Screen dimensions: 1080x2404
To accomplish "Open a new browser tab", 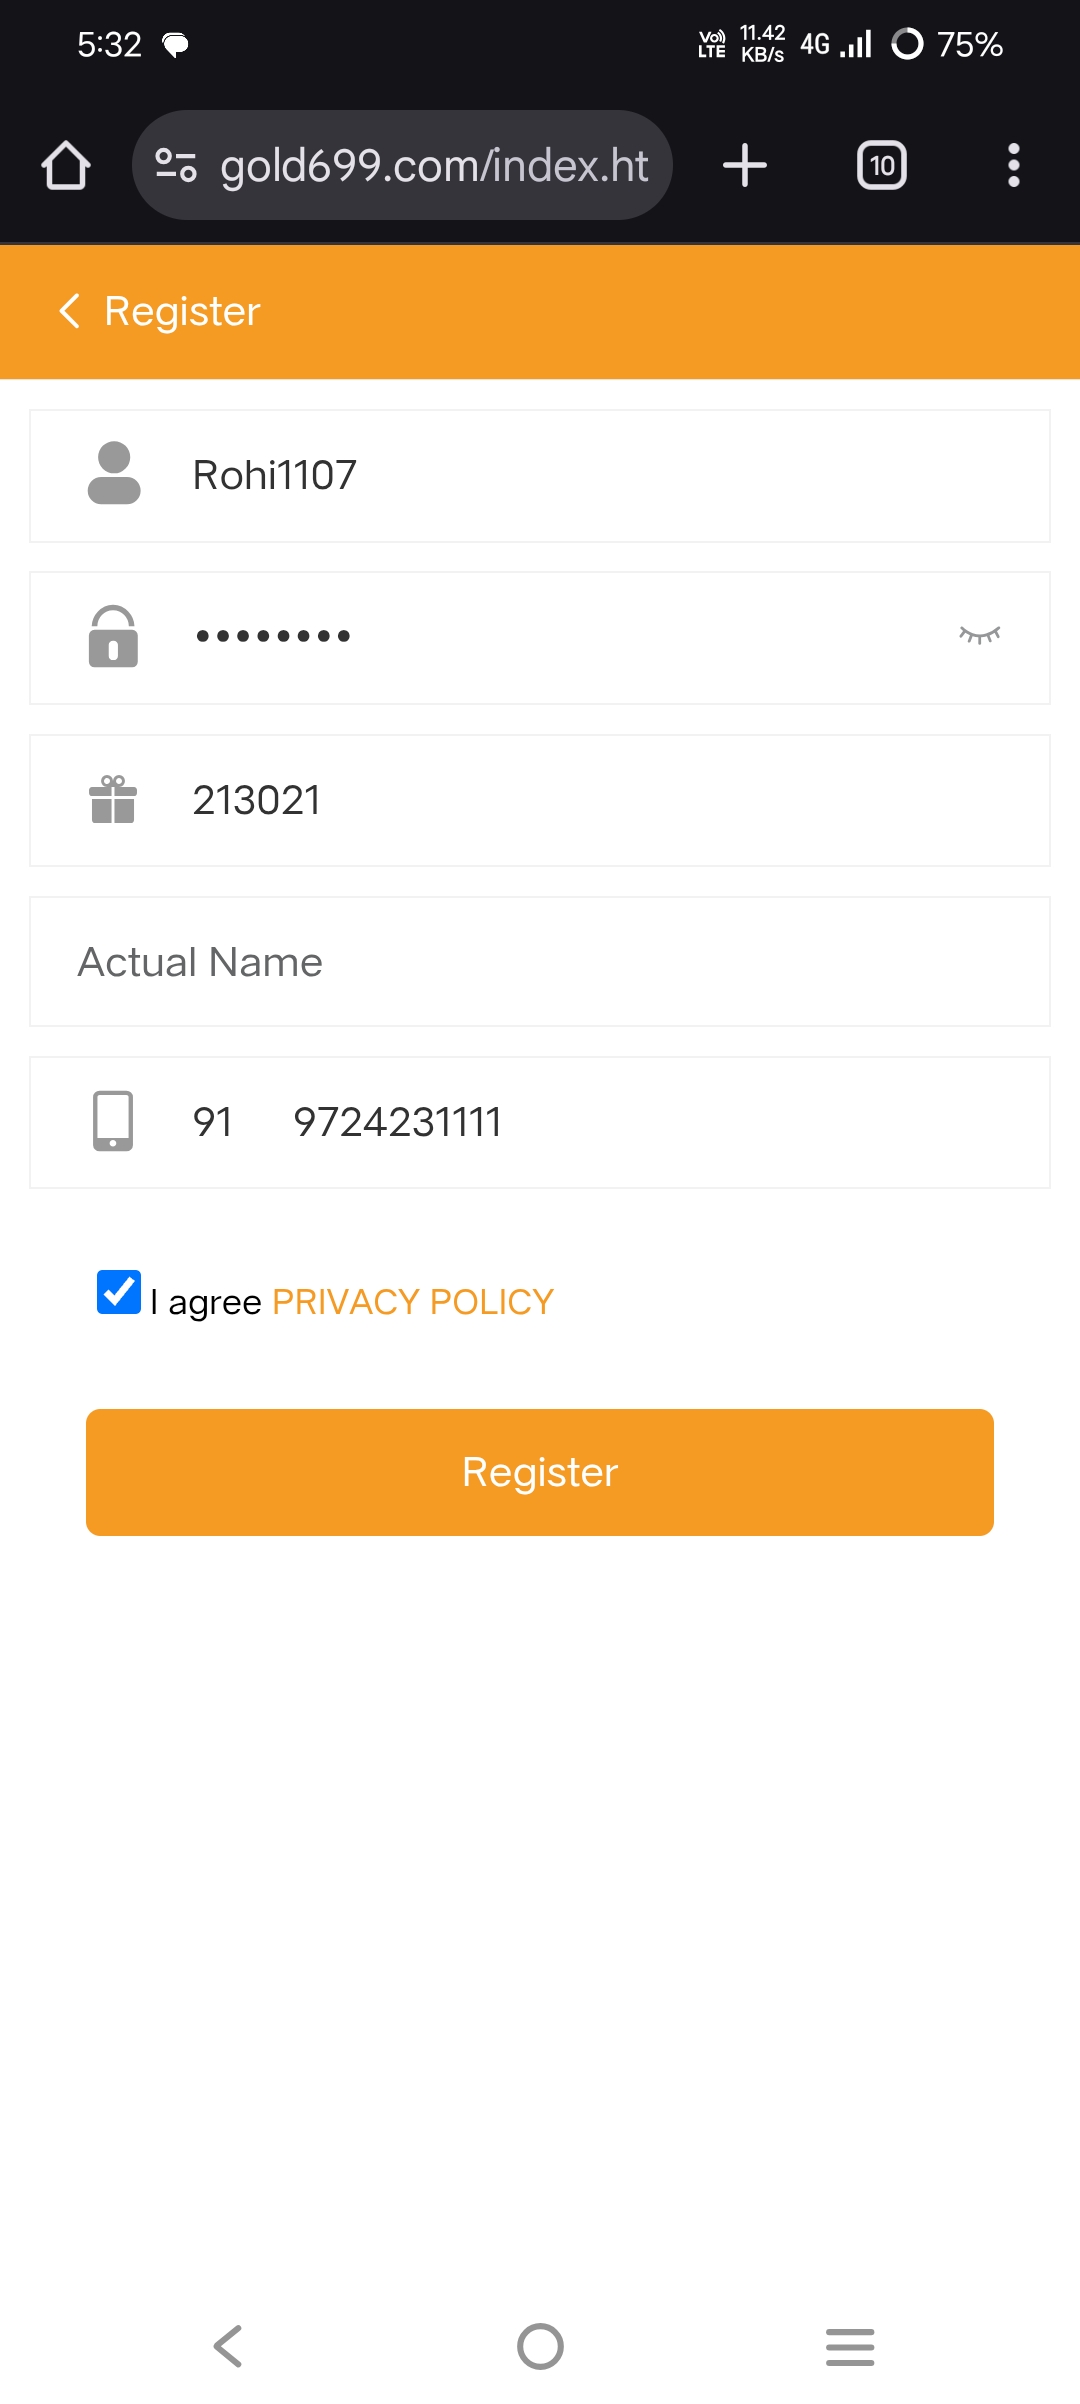I will point(745,165).
